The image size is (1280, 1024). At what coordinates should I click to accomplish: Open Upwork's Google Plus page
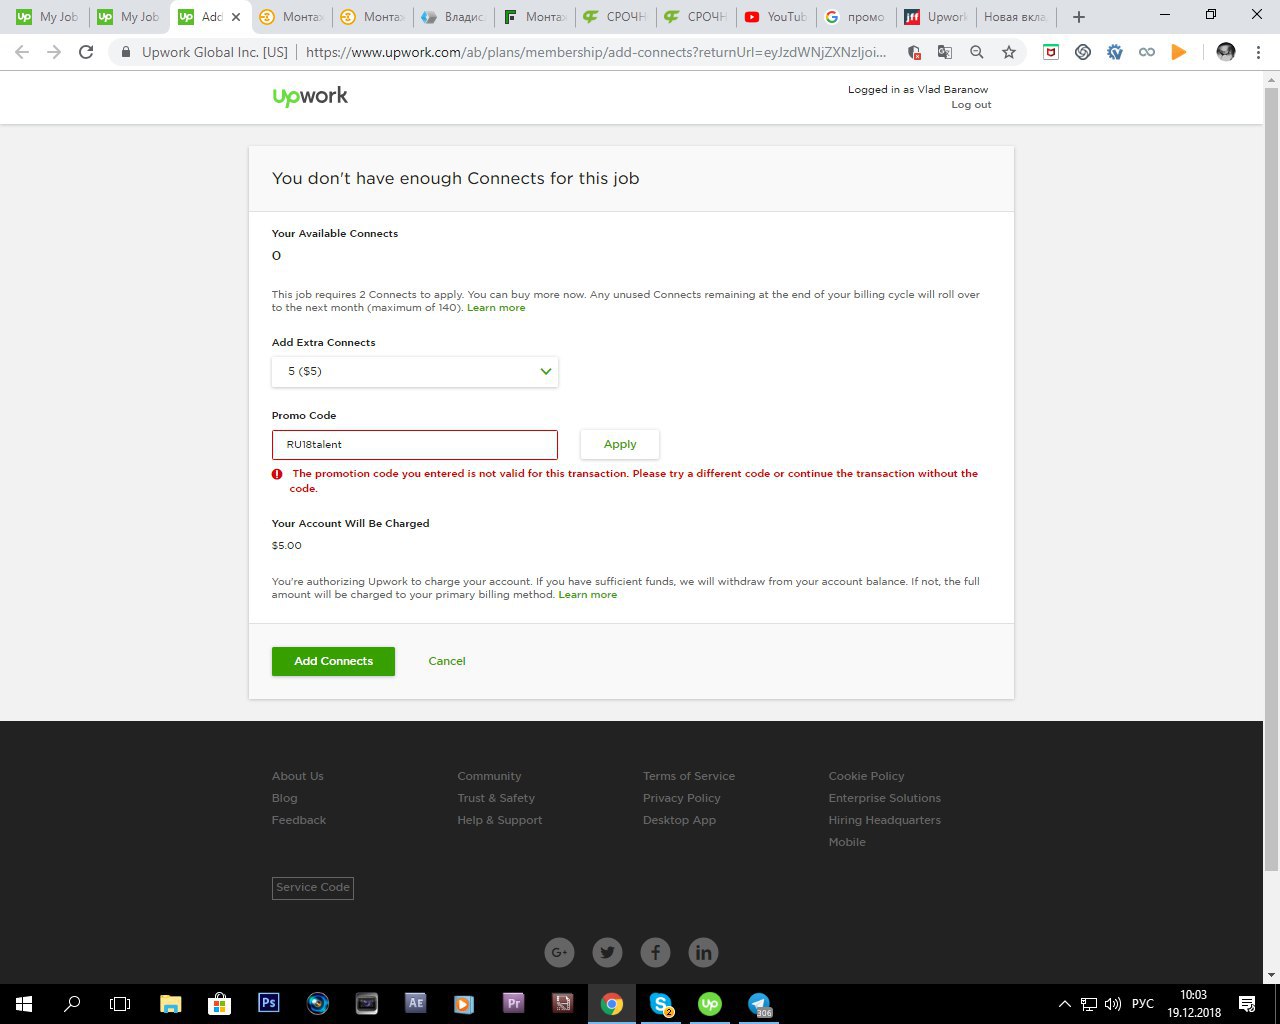click(559, 952)
